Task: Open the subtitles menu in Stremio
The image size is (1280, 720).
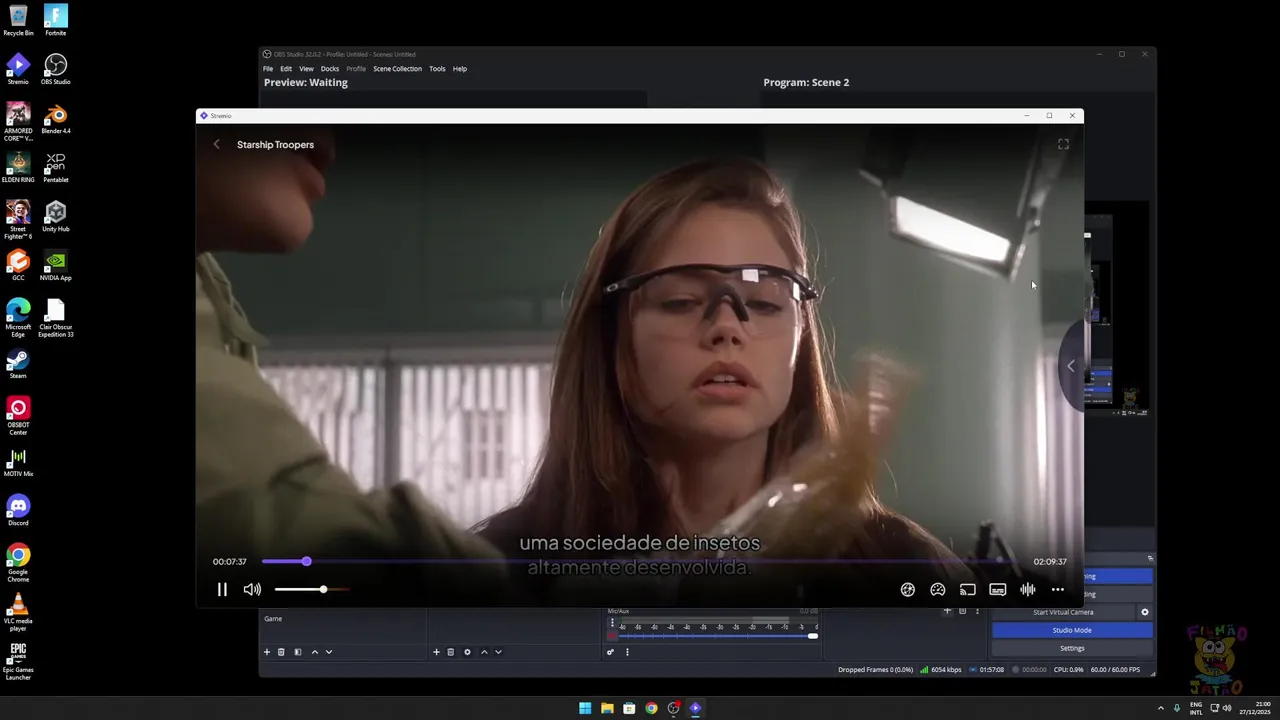Action: tap(997, 590)
